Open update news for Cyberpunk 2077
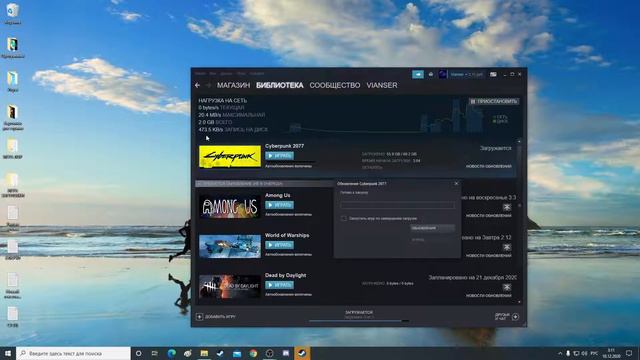640x360 pixels. point(489,166)
